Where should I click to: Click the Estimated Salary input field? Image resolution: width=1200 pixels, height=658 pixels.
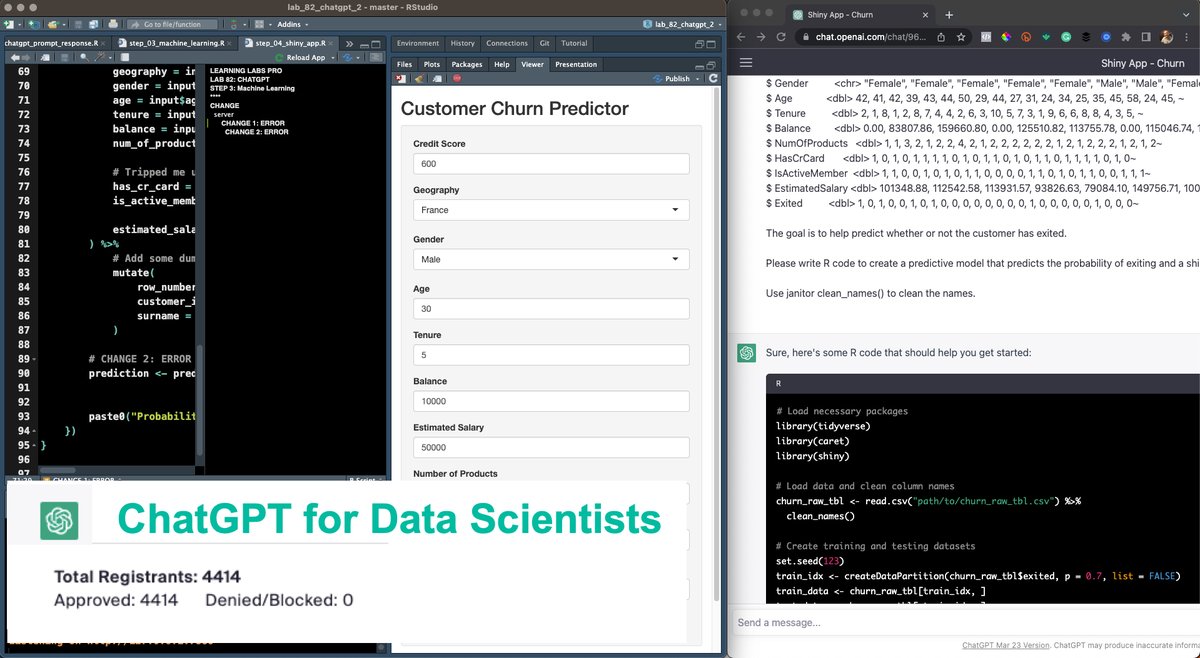tap(551, 447)
